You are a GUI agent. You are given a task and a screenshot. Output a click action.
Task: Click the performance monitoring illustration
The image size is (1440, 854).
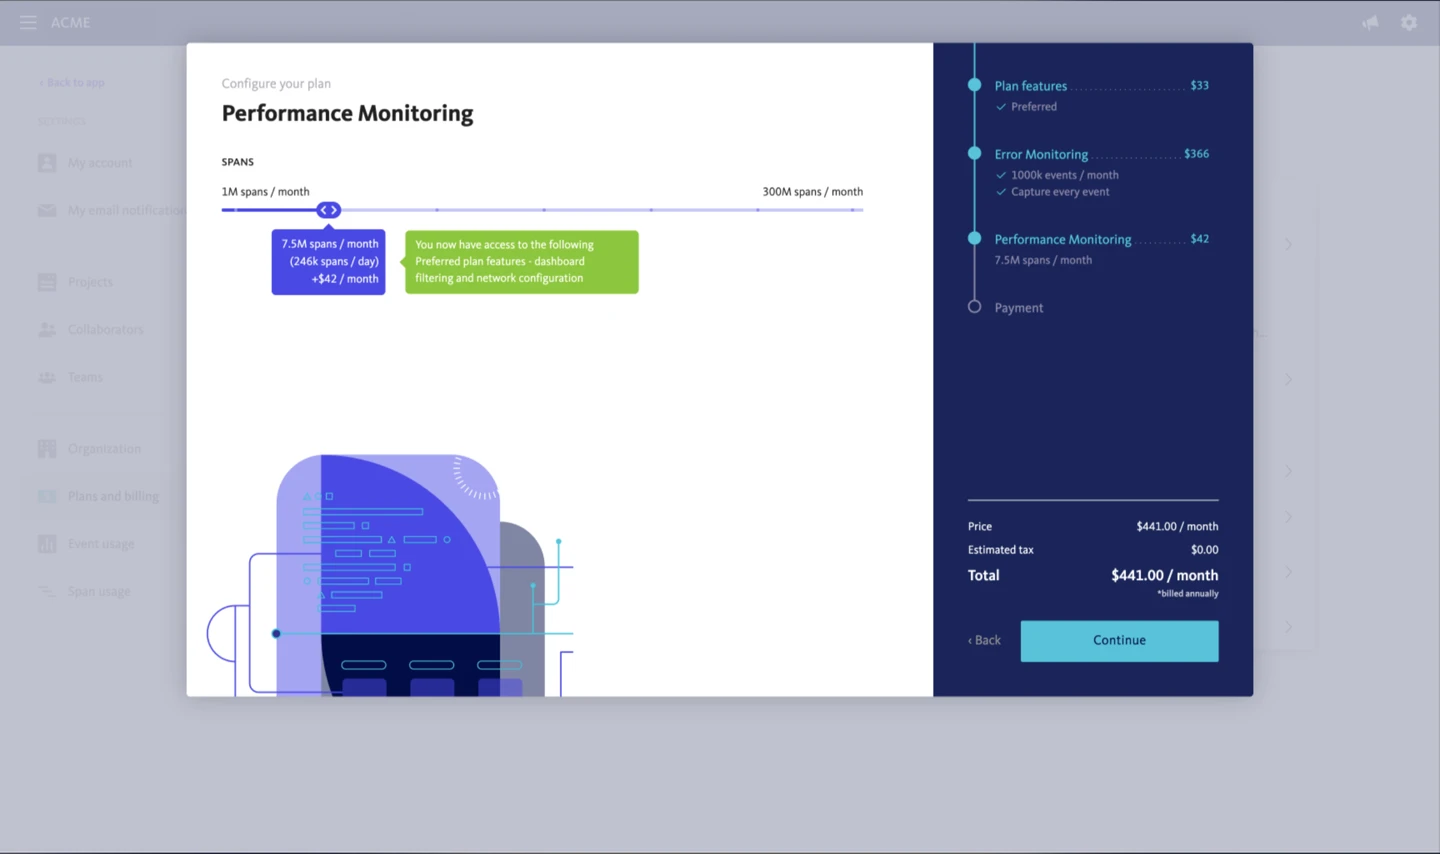(x=390, y=575)
